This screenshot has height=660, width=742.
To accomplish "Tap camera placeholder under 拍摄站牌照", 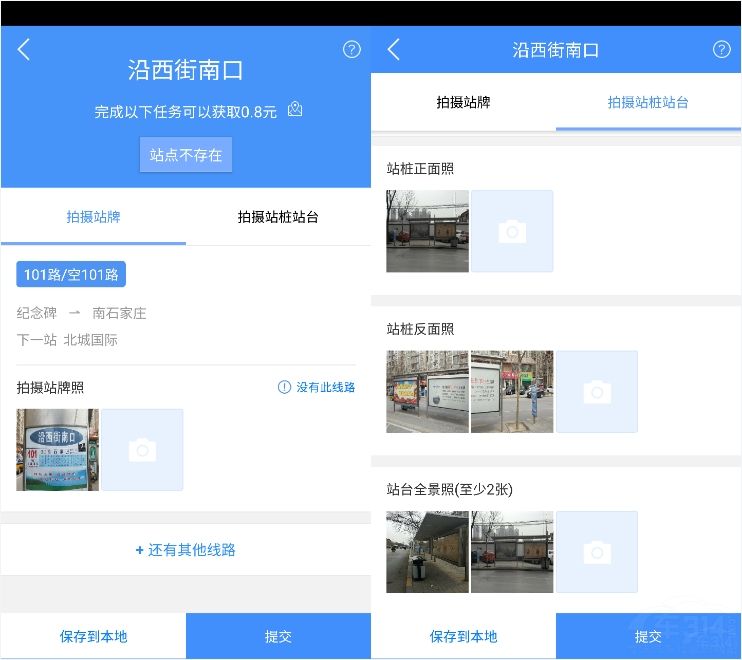I will pos(142,450).
